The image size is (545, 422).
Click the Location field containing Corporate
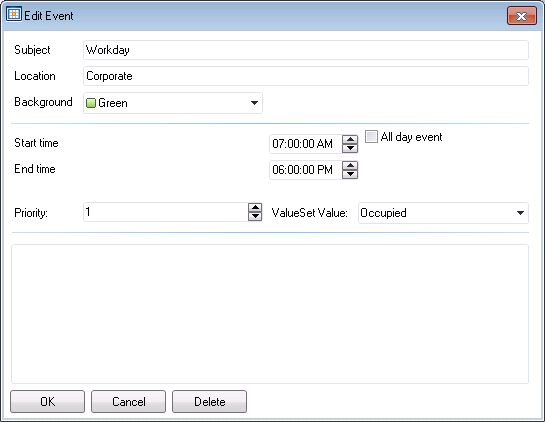(306, 76)
